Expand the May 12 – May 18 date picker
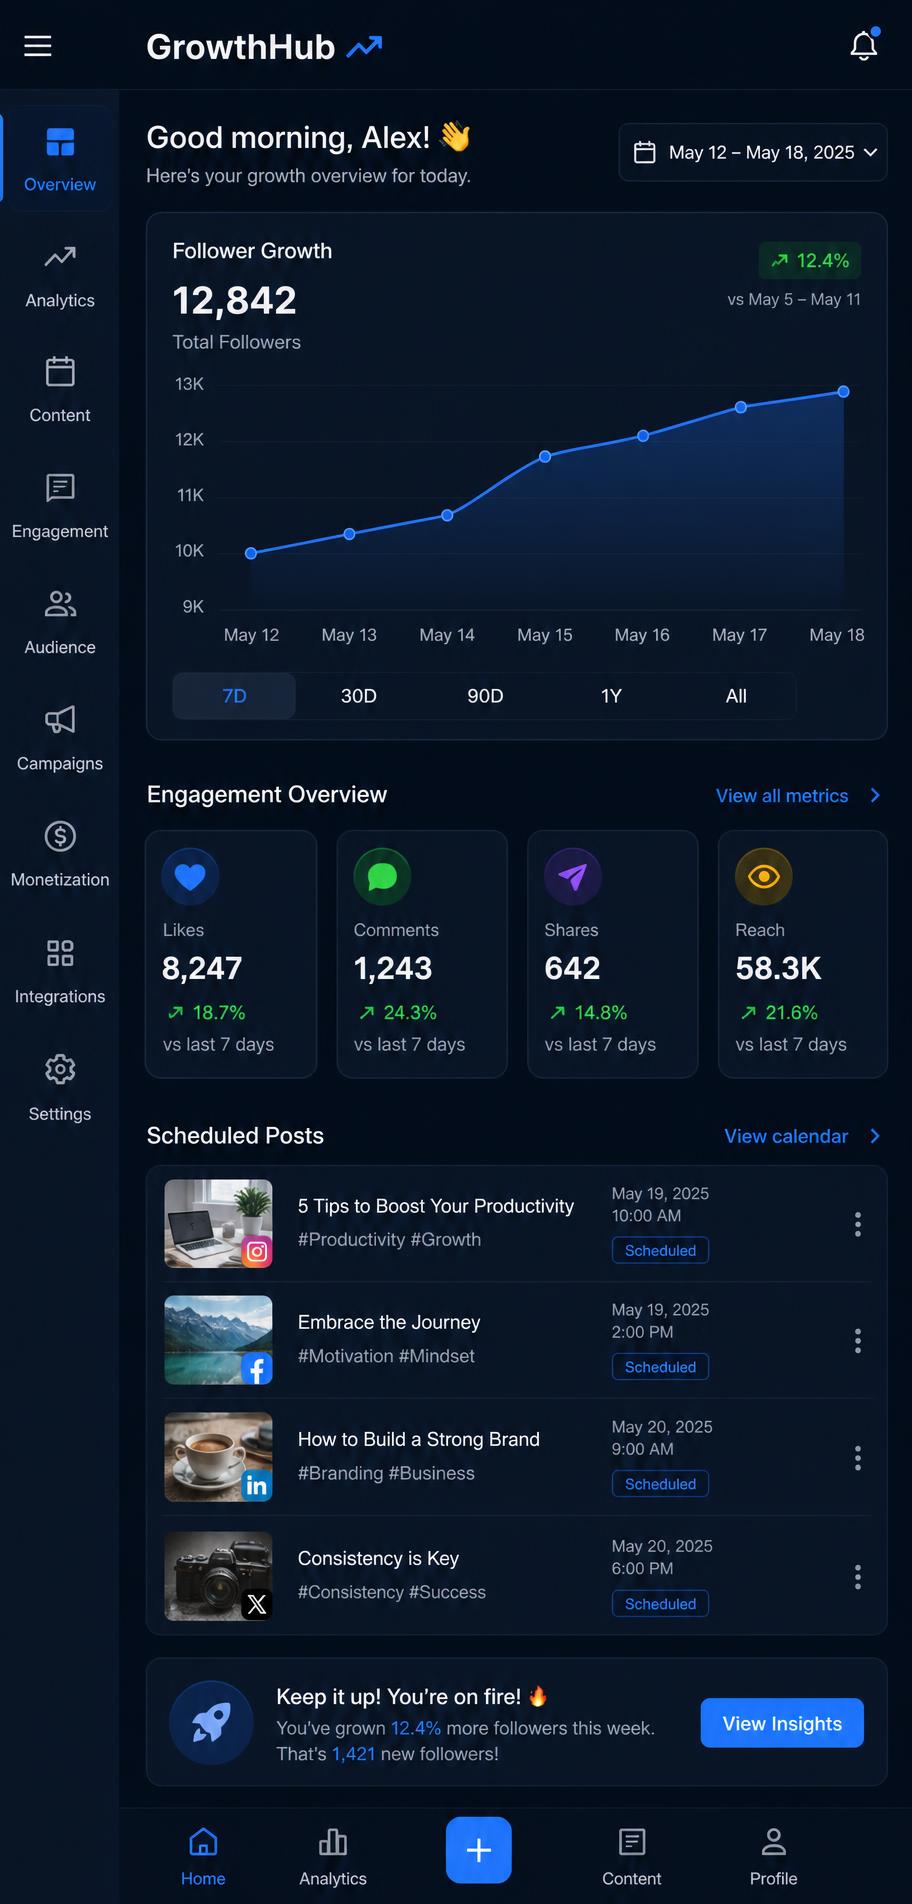 (x=753, y=152)
